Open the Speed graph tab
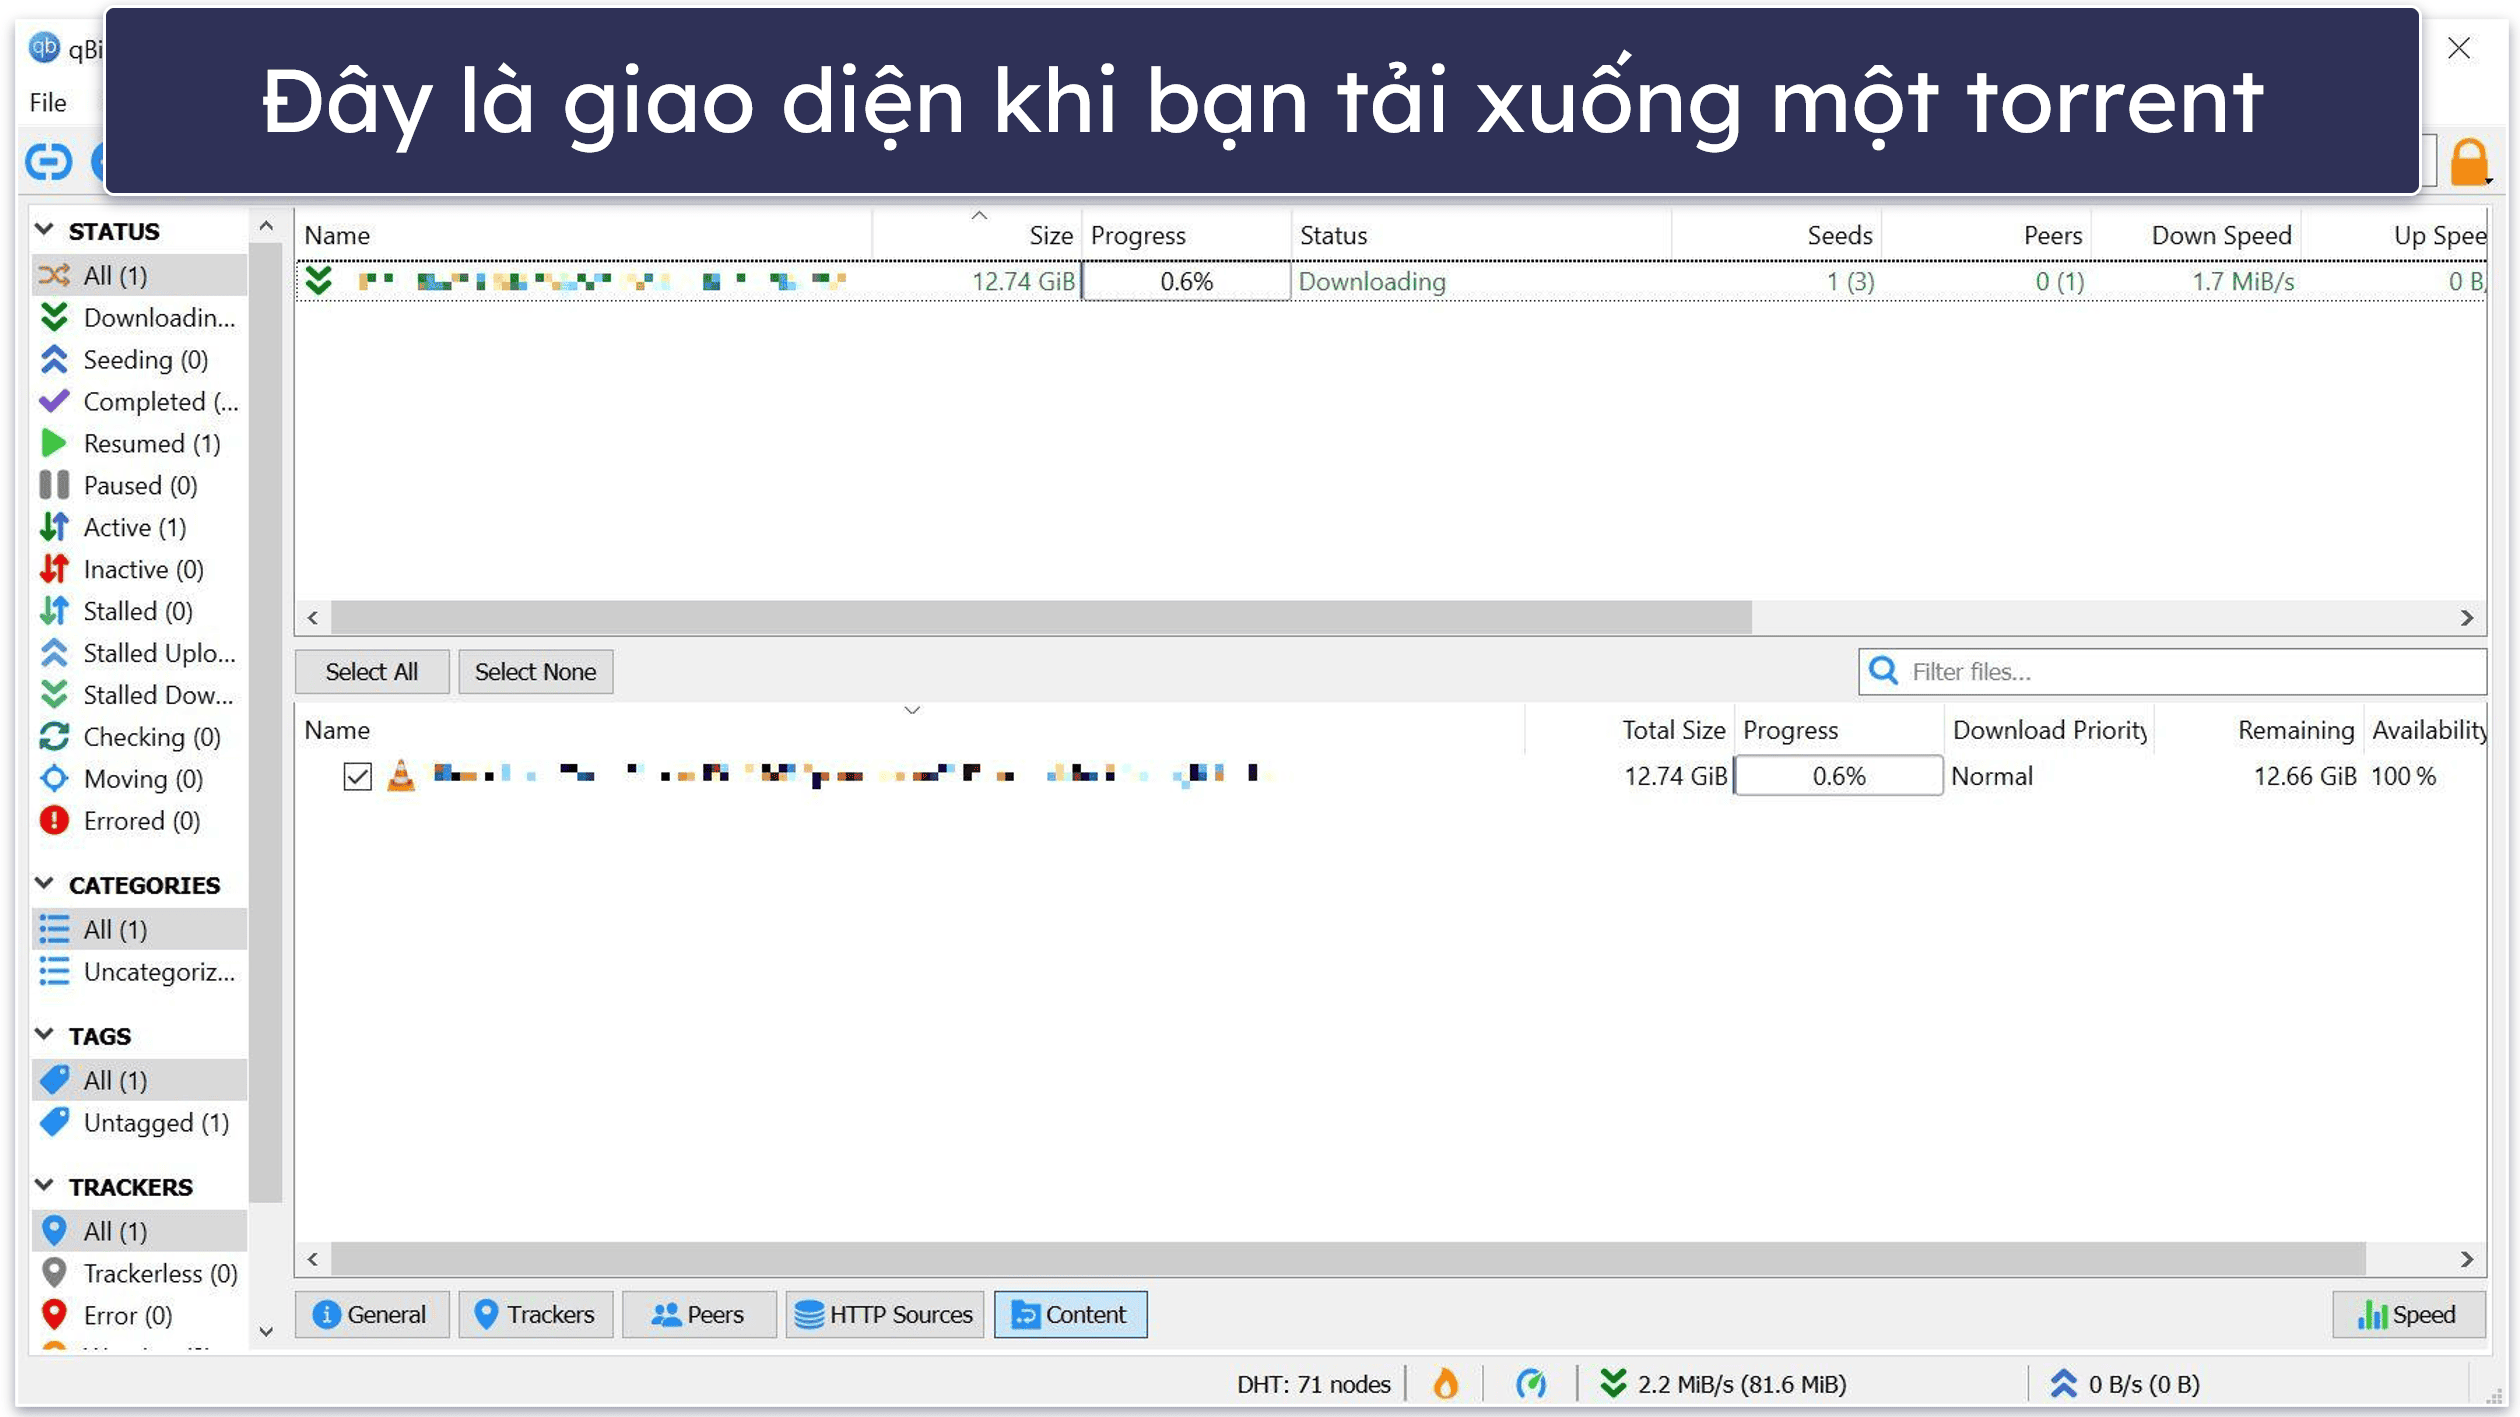The image size is (2520, 1417). [x=2408, y=1314]
